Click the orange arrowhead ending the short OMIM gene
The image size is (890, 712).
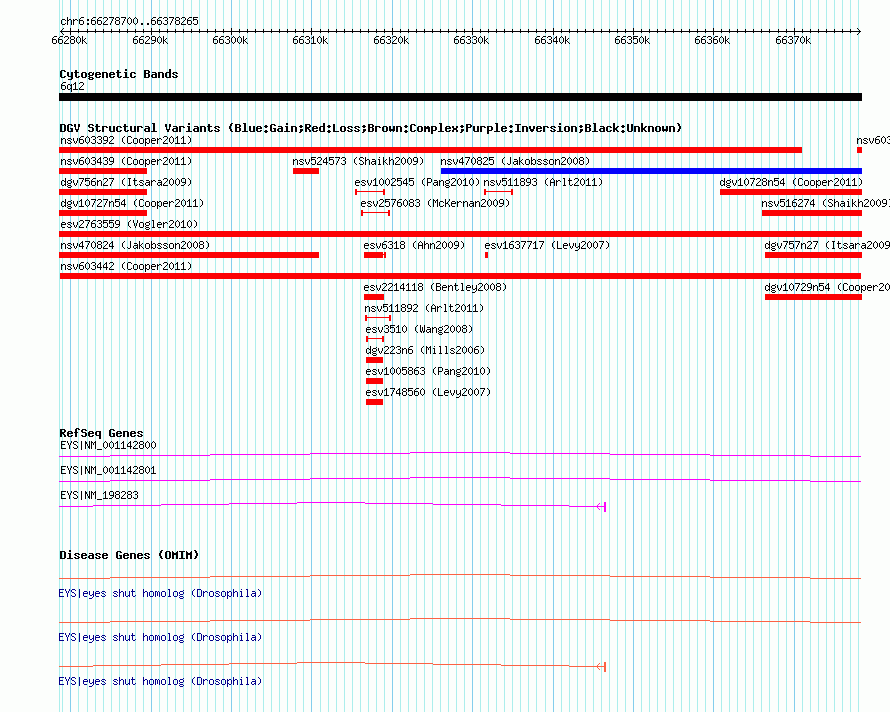pos(602,667)
